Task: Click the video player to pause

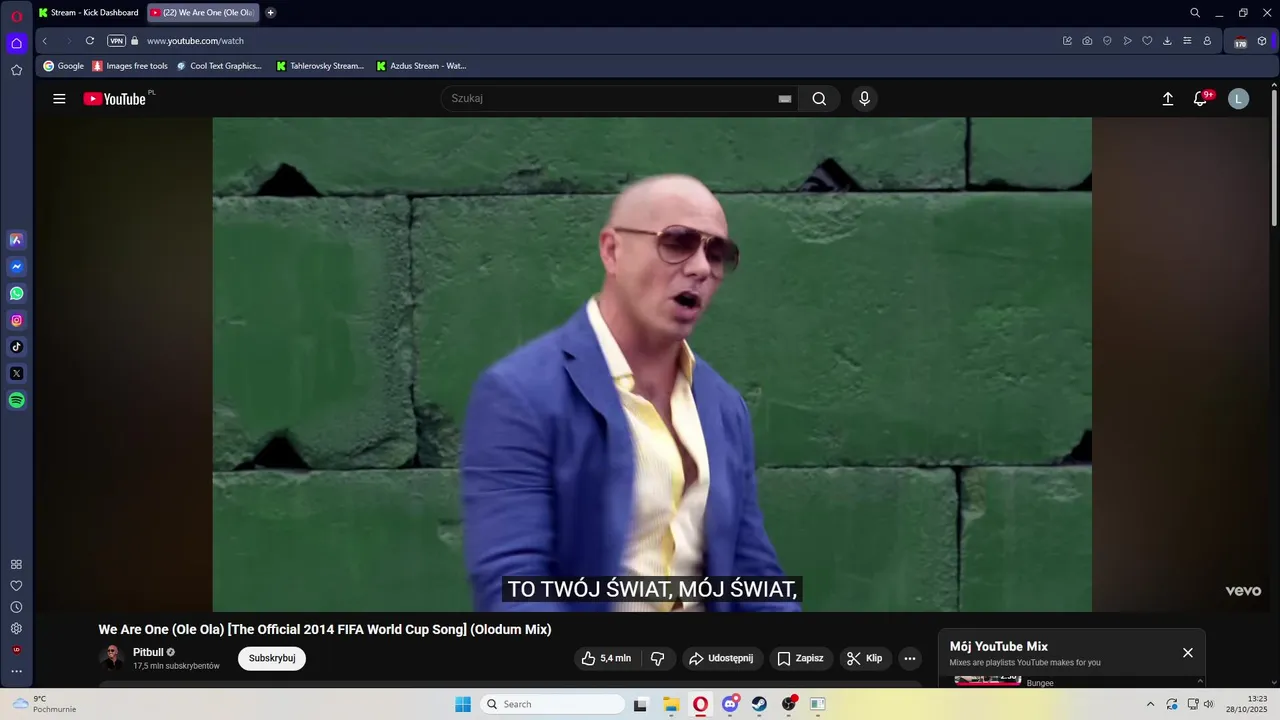Action: 652,364
